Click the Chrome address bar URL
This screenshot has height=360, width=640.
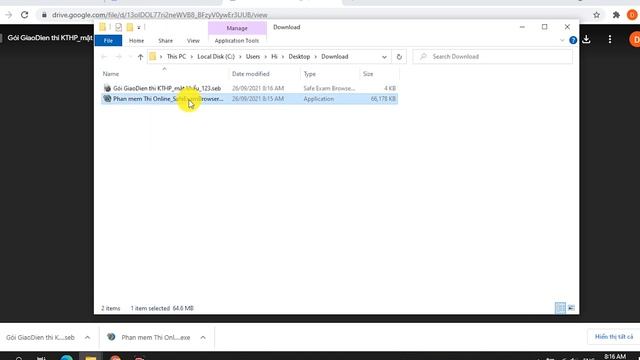coord(160,15)
